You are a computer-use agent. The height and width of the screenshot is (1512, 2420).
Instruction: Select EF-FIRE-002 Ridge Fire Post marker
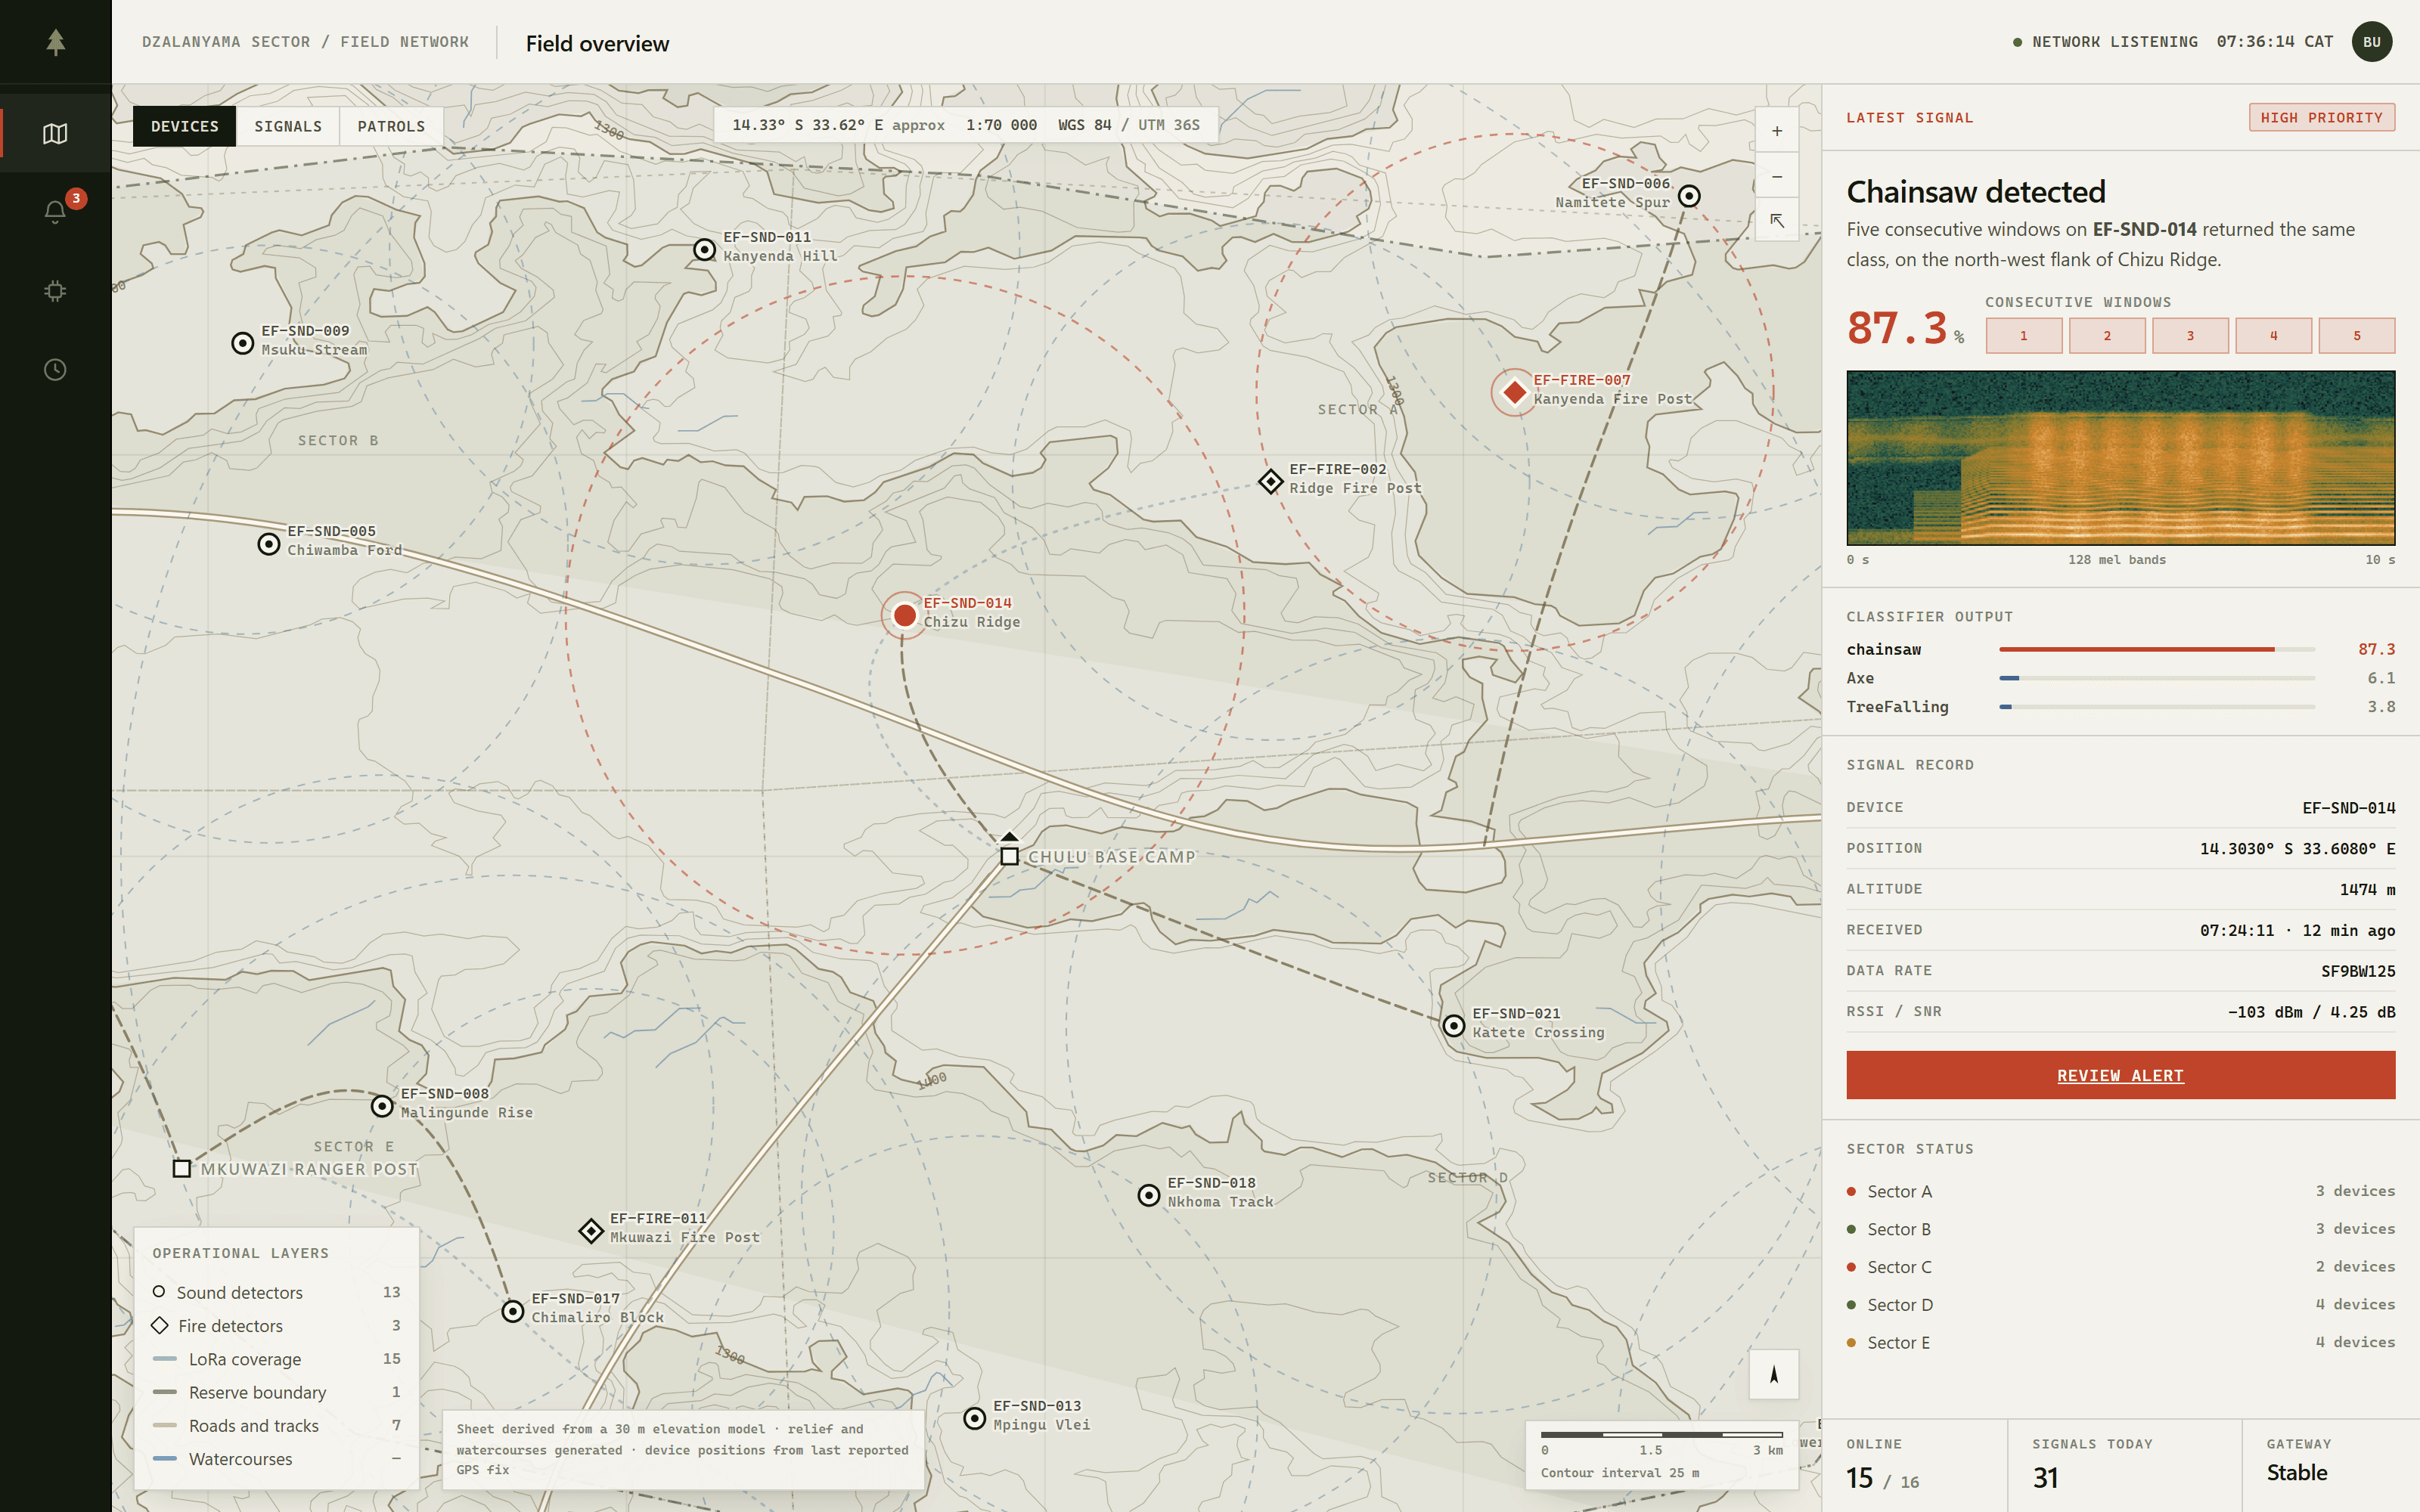[1270, 481]
